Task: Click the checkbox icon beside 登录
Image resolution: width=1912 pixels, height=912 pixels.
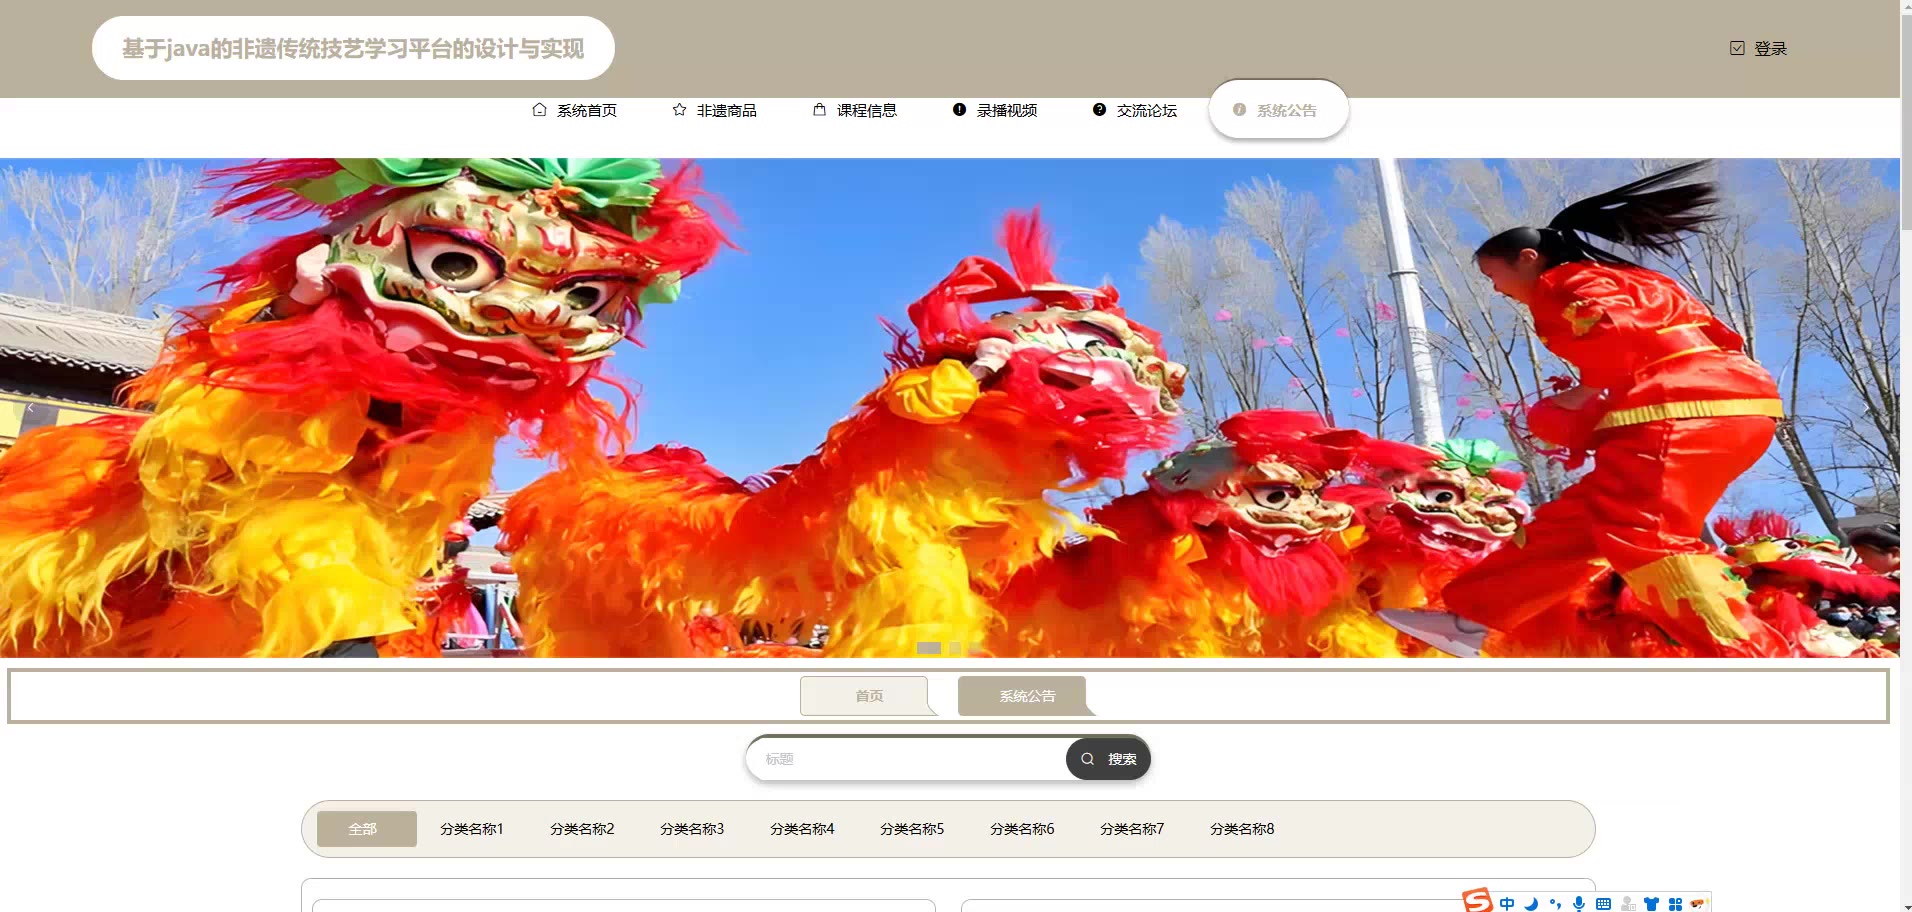Action: [x=1737, y=48]
